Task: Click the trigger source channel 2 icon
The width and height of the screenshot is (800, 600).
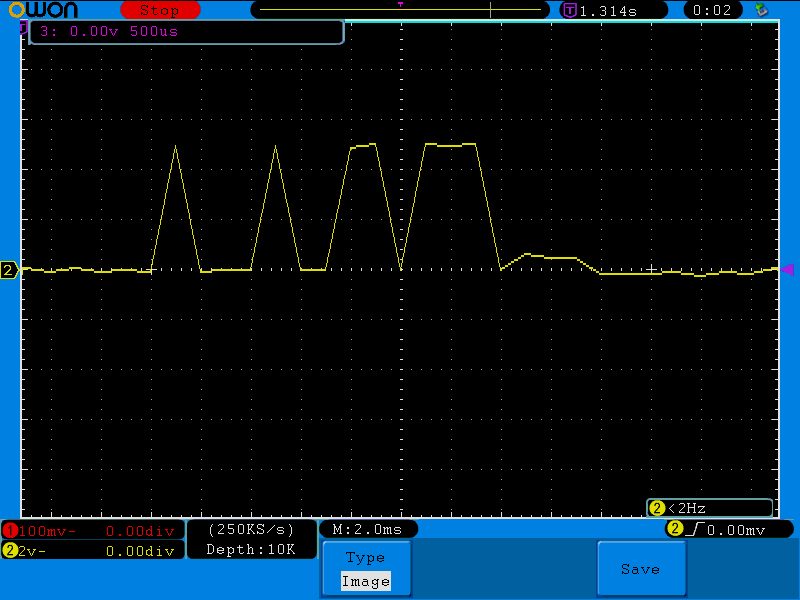Action: (x=674, y=529)
